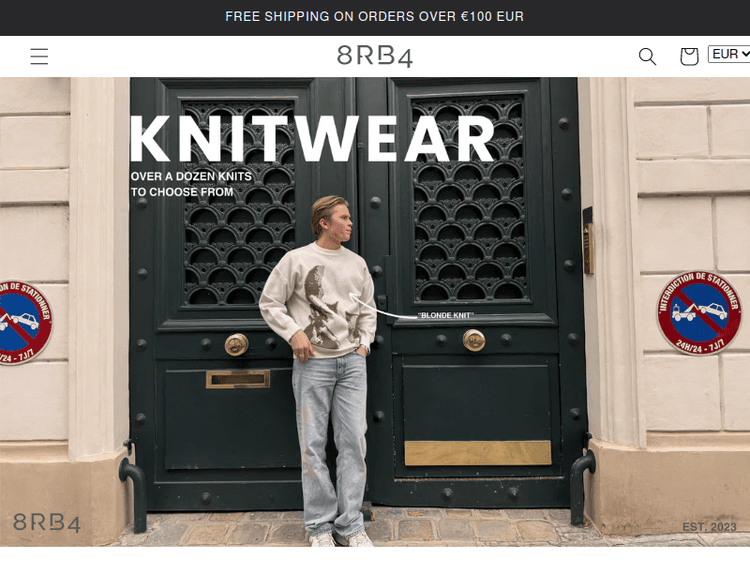Expand the EUR currency dropdown
750x563 pixels.
[x=729, y=54]
